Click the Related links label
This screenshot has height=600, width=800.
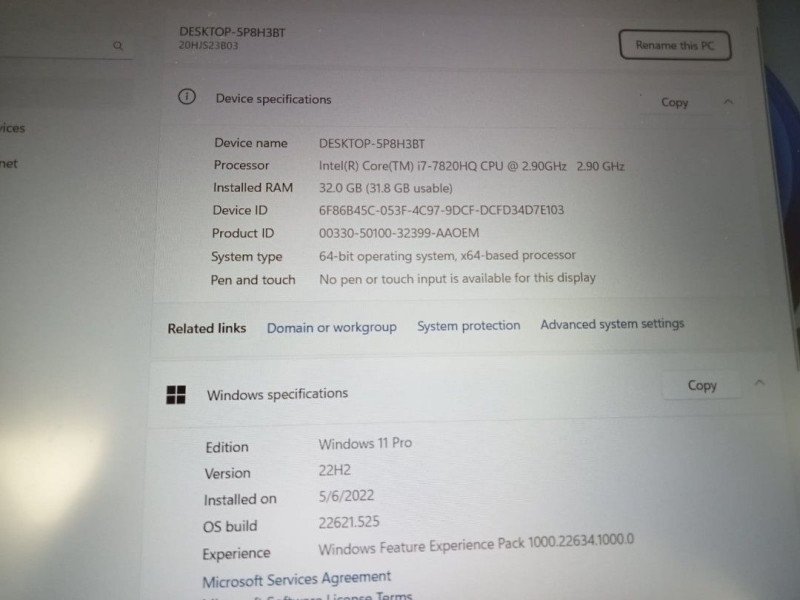point(207,328)
